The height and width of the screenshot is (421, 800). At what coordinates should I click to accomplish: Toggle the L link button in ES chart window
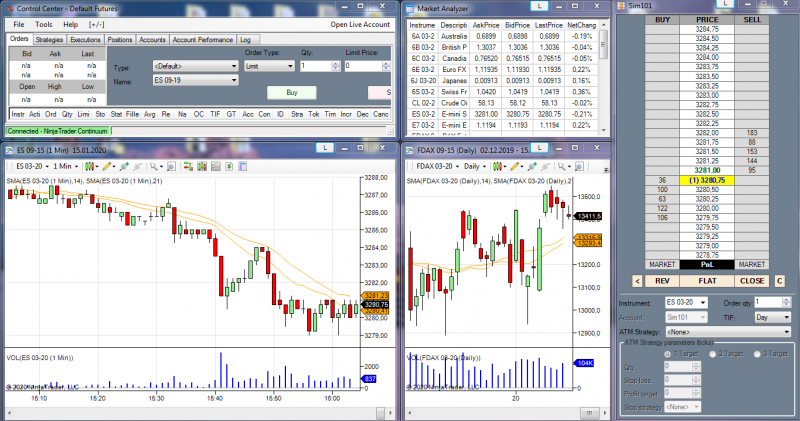325,148
